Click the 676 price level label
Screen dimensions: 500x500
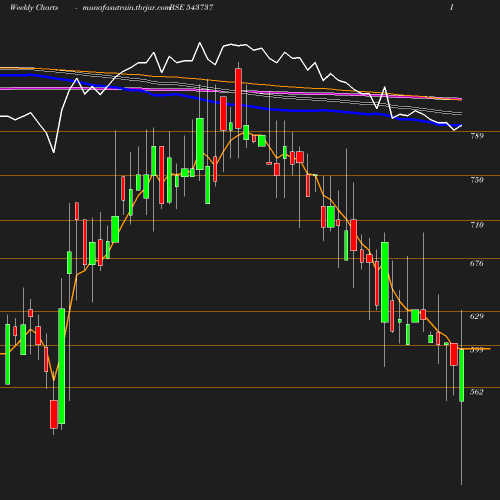tap(477, 263)
